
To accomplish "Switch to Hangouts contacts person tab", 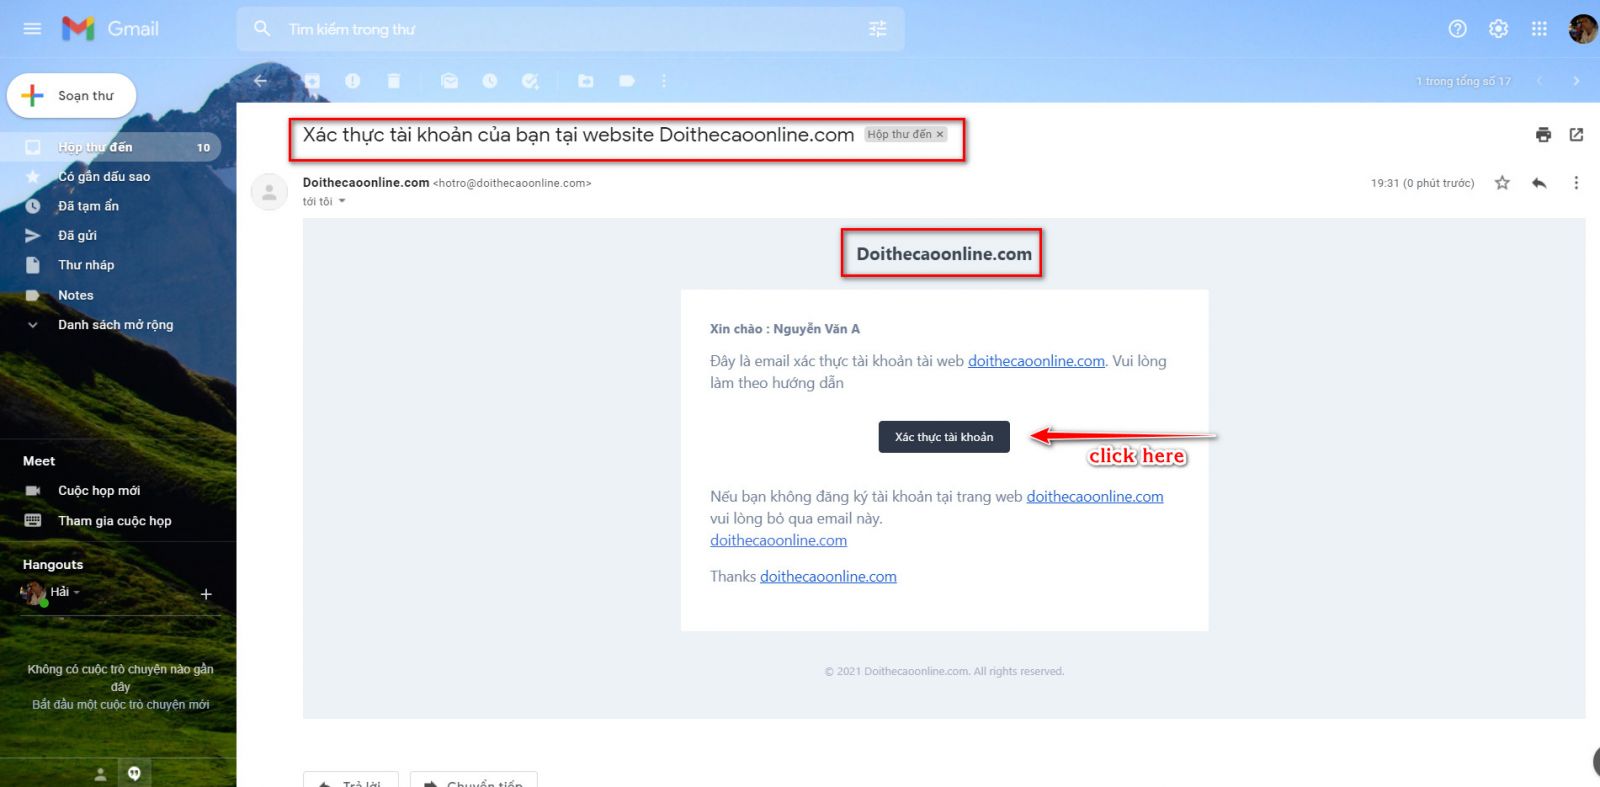I will point(100,774).
